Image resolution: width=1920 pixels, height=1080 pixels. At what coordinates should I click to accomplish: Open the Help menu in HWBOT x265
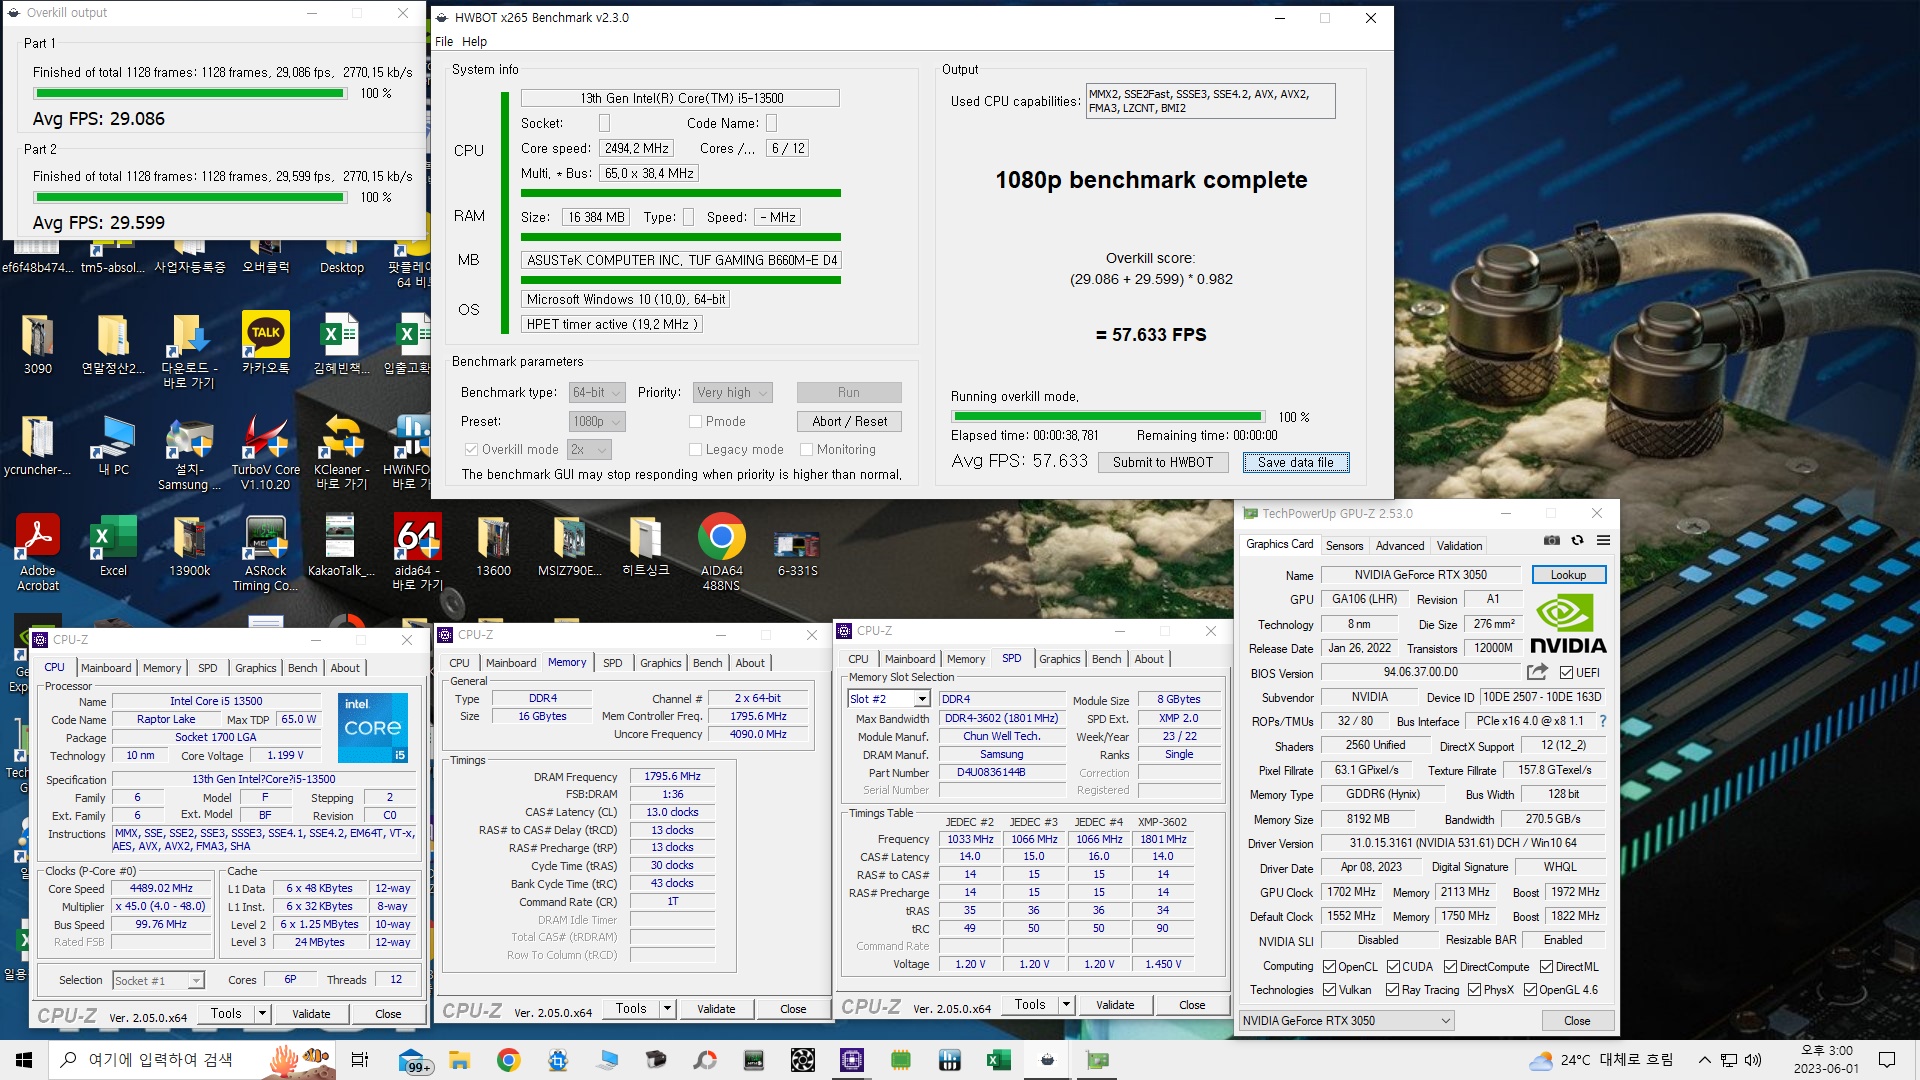[474, 42]
